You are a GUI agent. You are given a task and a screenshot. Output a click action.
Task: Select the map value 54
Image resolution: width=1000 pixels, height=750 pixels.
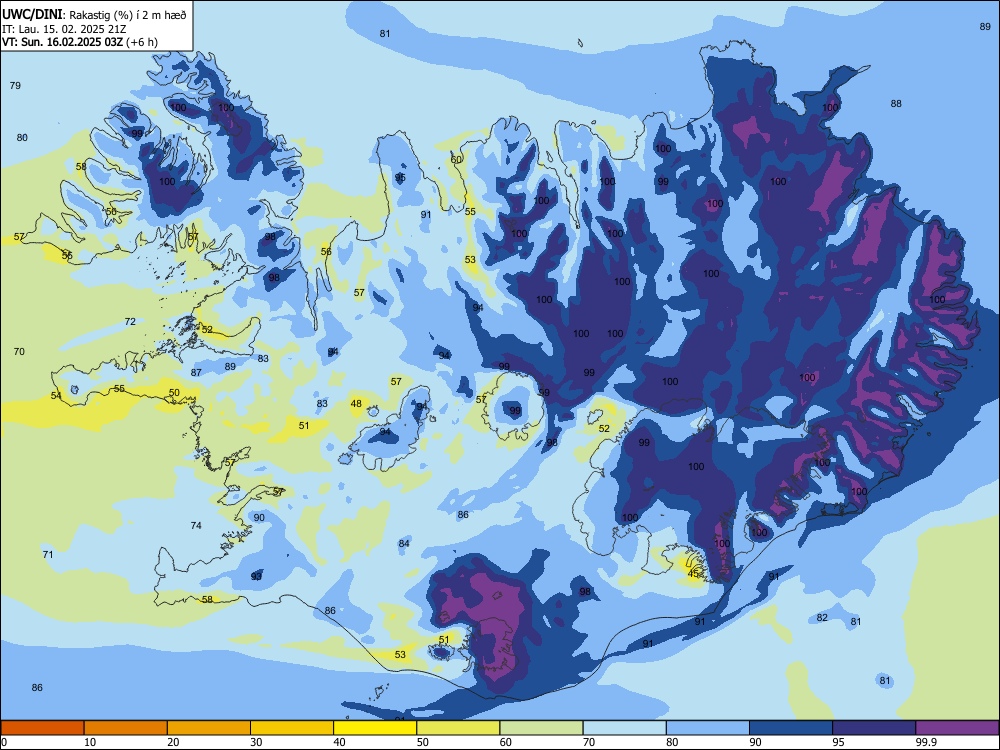(x=56, y=395)
